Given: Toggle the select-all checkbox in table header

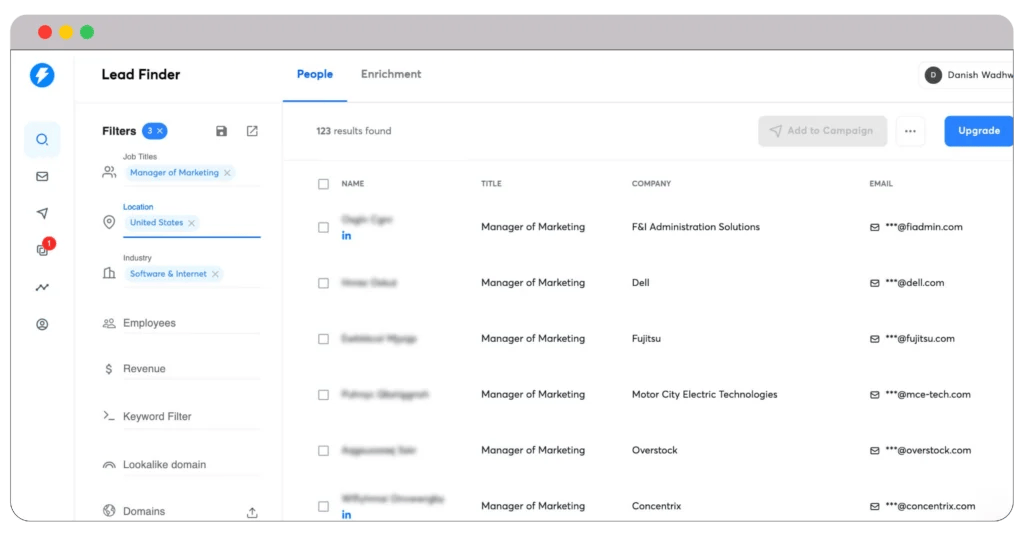Looking at the screenshot, I should tap(323, 184).
